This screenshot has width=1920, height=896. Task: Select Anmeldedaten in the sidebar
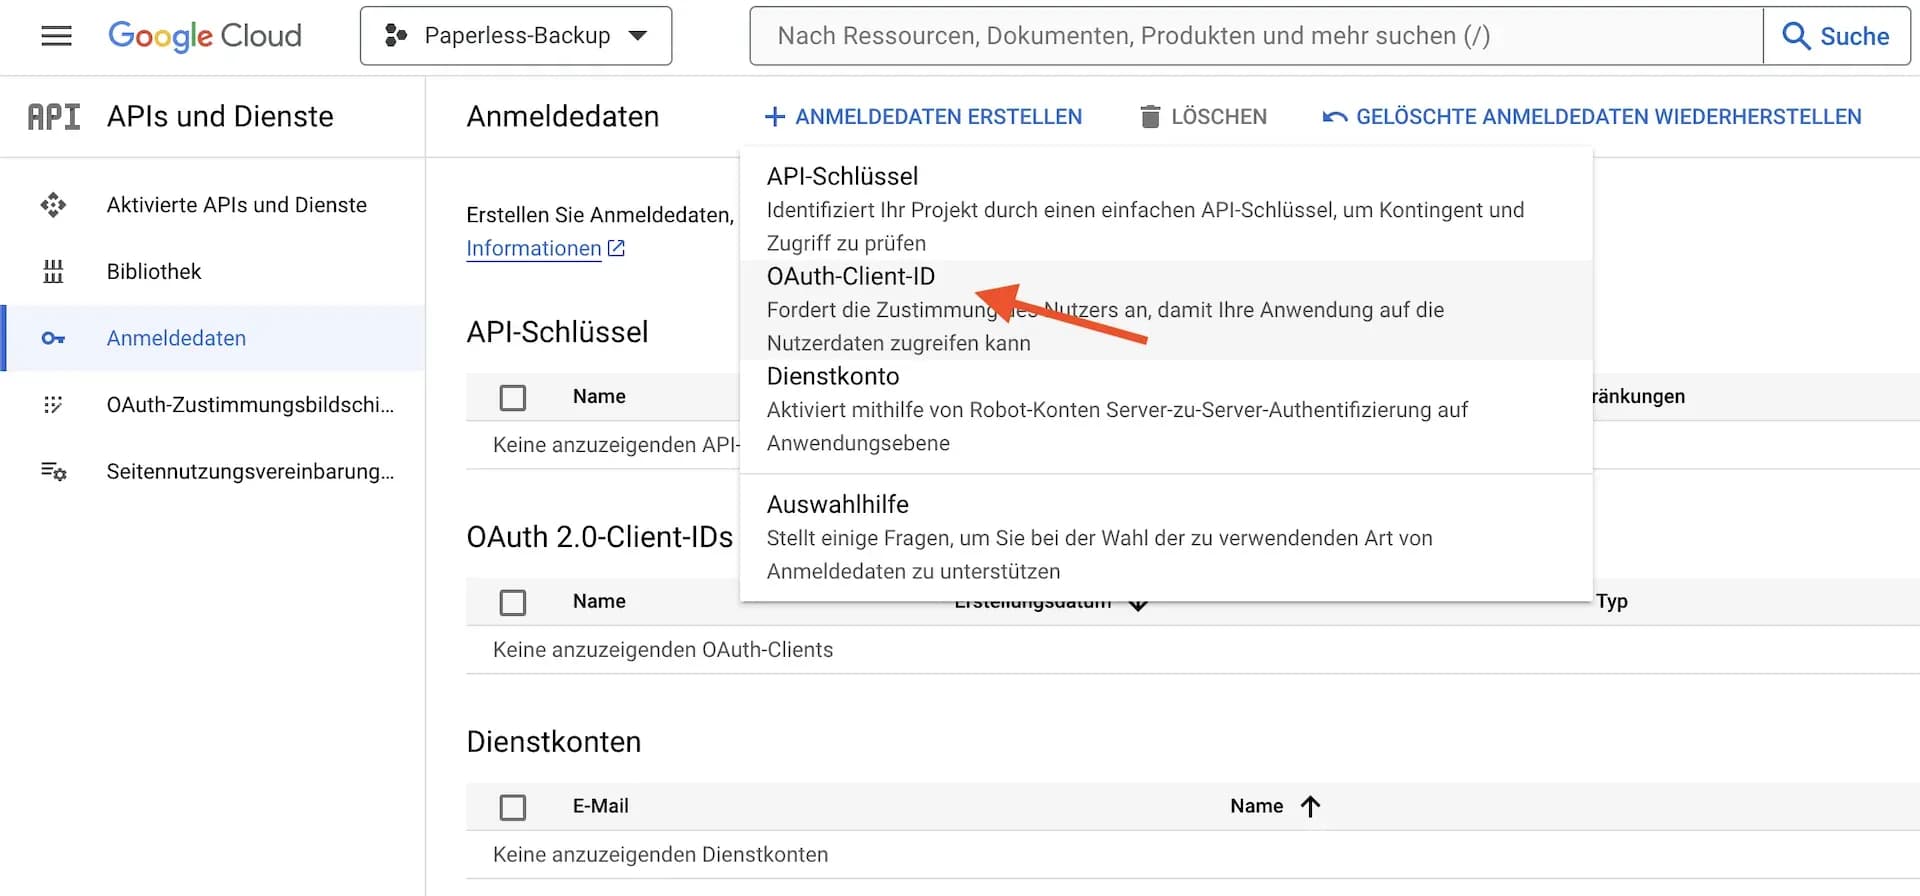[213, 338]
